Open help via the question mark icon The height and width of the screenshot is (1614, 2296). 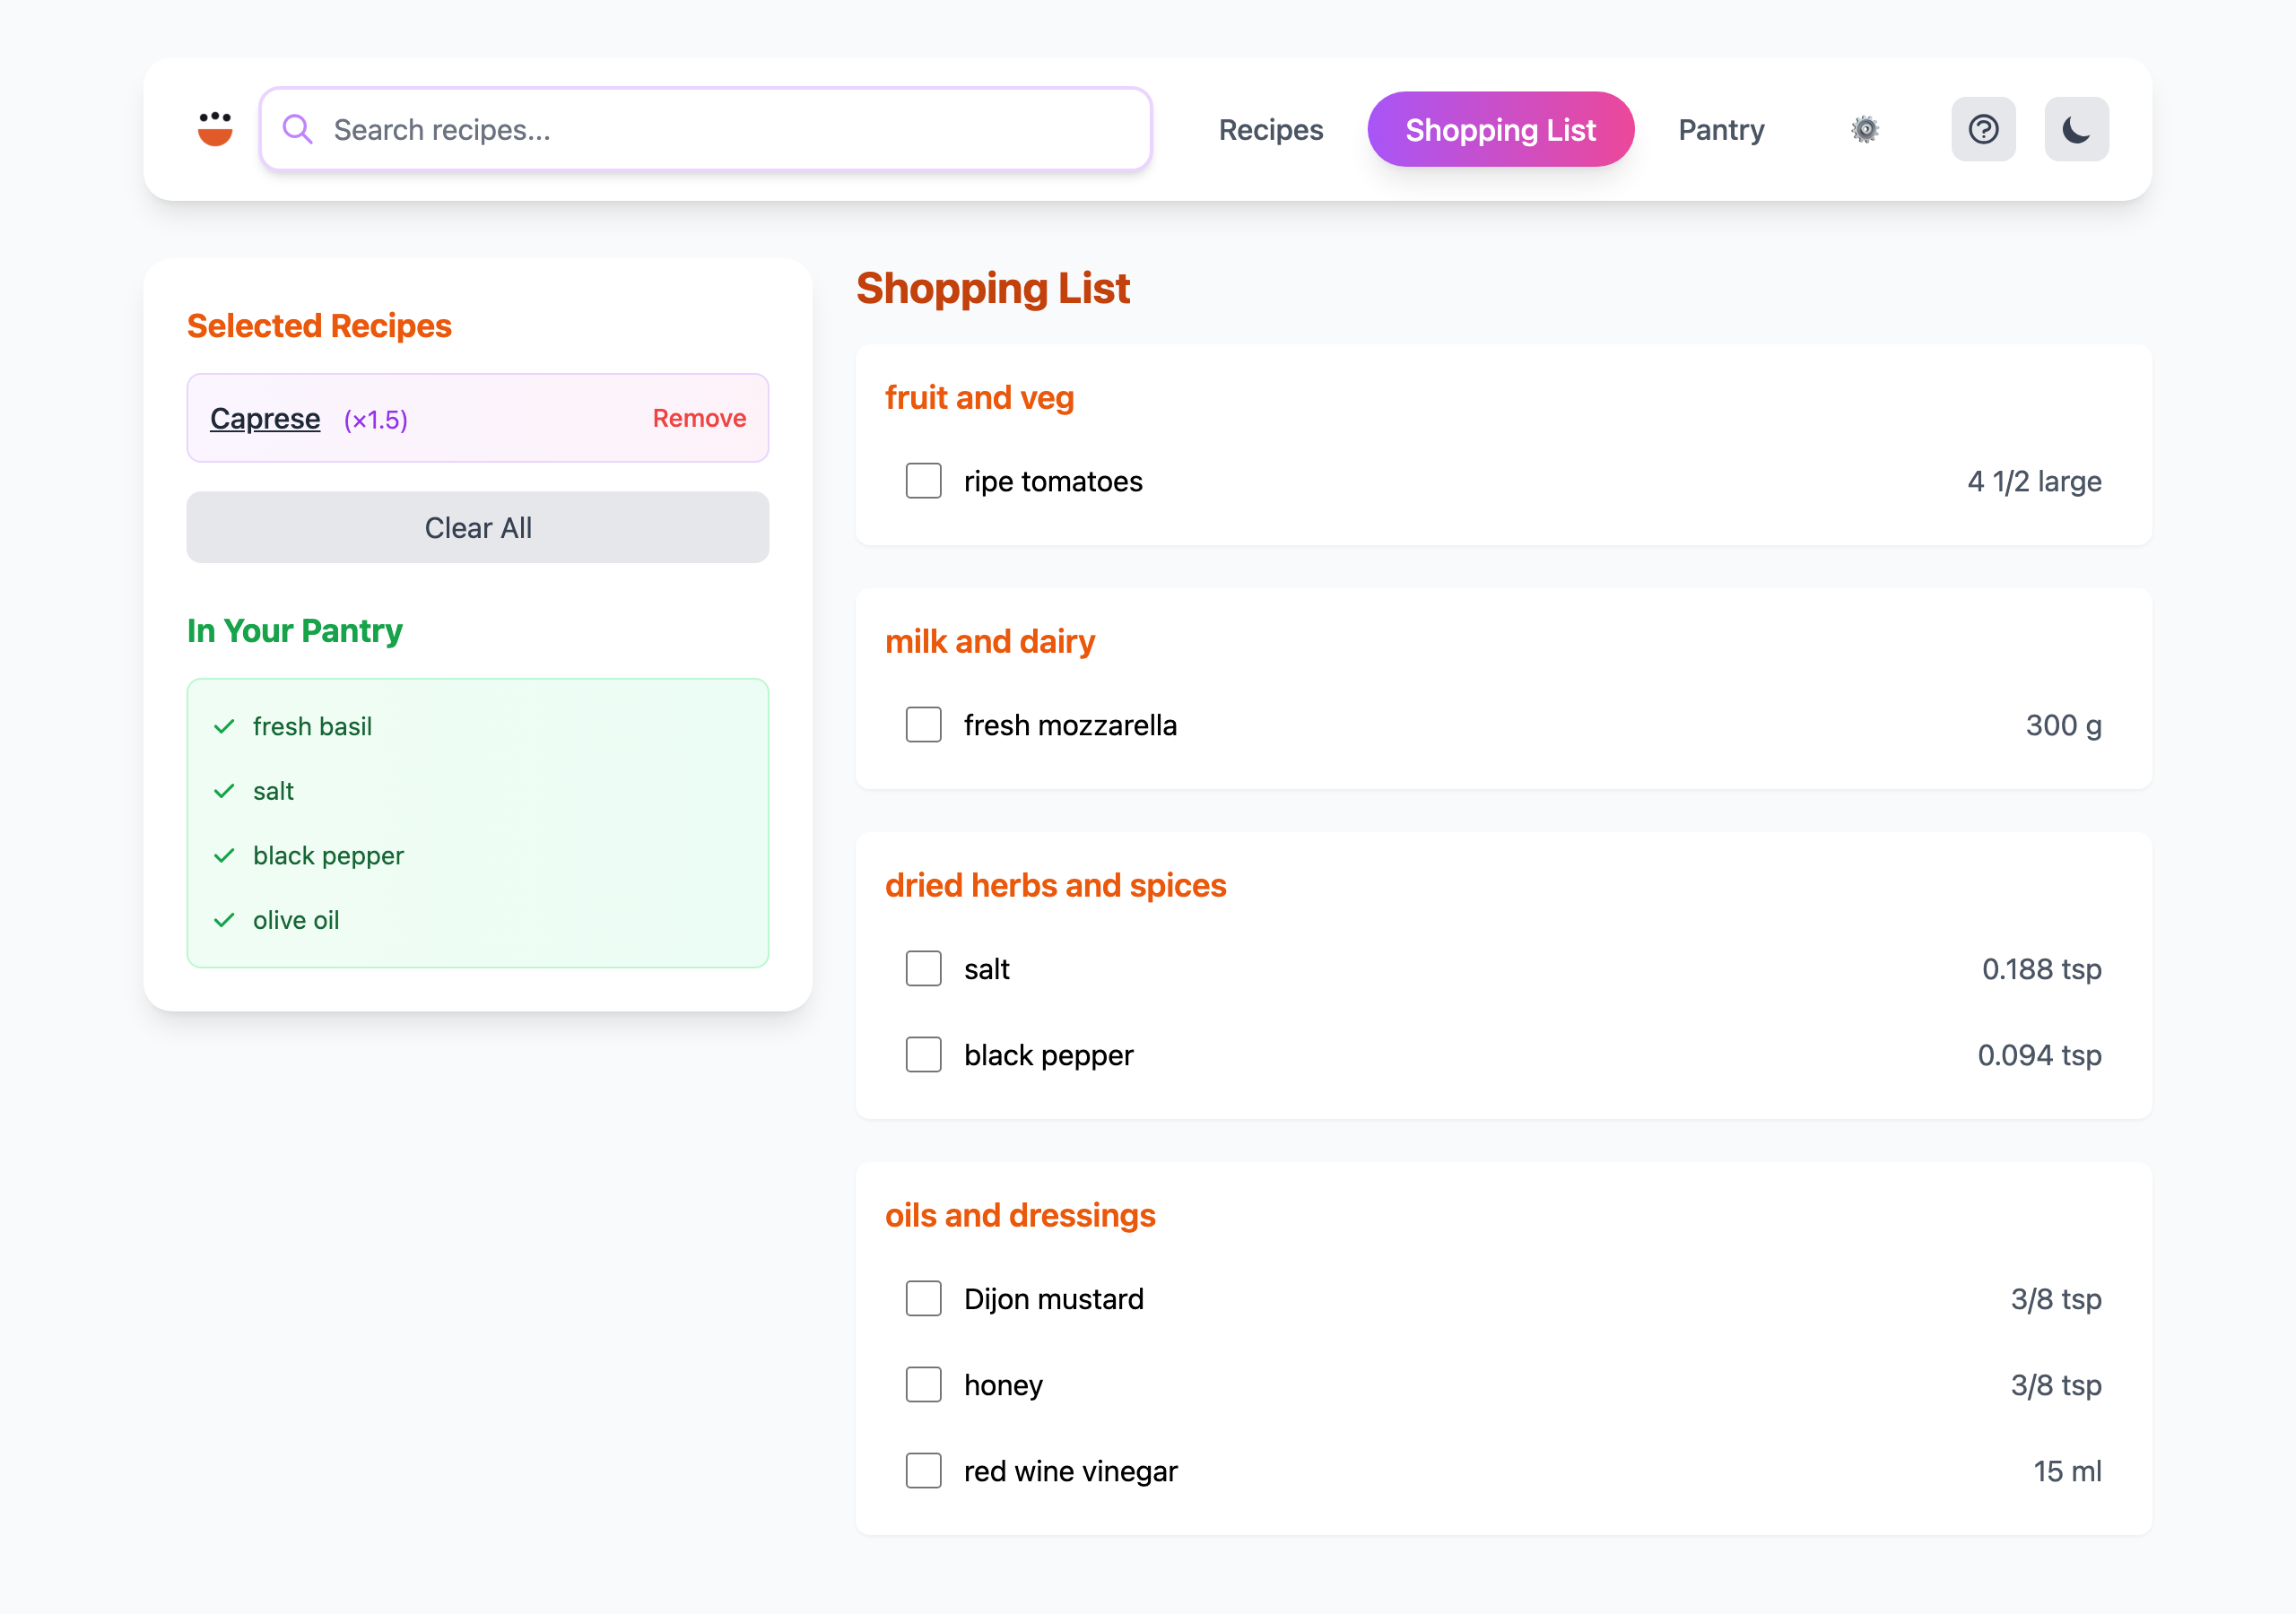pos(1983,128)
